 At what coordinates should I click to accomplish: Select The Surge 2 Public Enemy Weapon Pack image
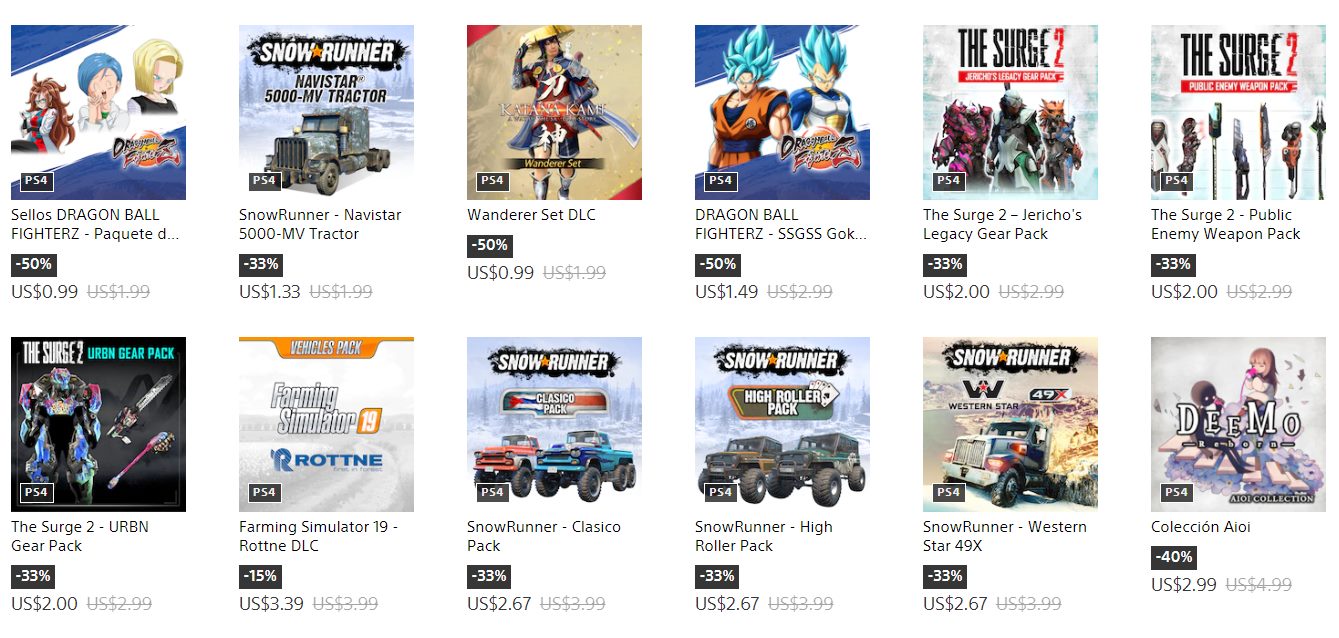pos(1238,112)
